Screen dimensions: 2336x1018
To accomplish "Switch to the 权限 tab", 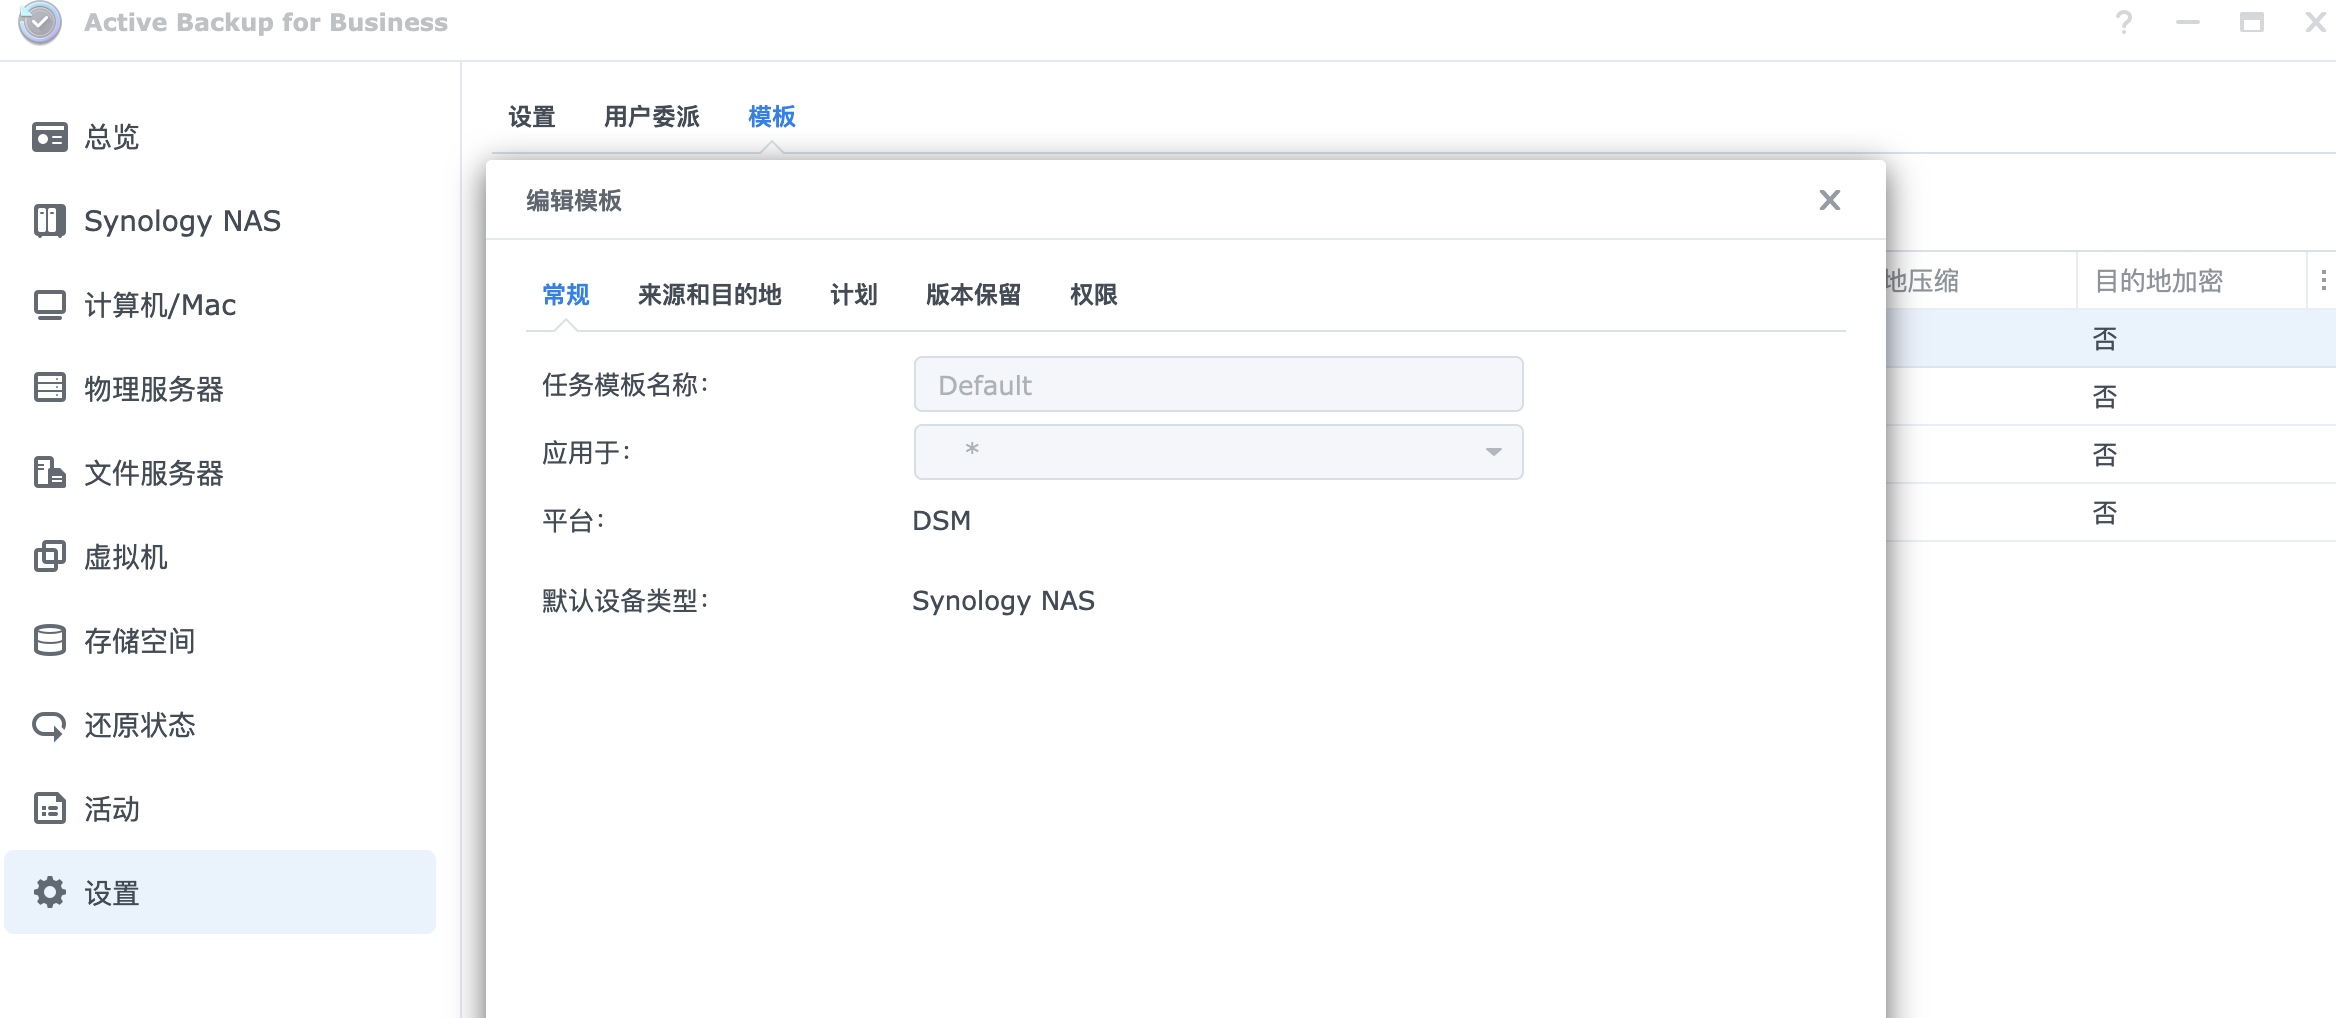I will [1093, 295].
